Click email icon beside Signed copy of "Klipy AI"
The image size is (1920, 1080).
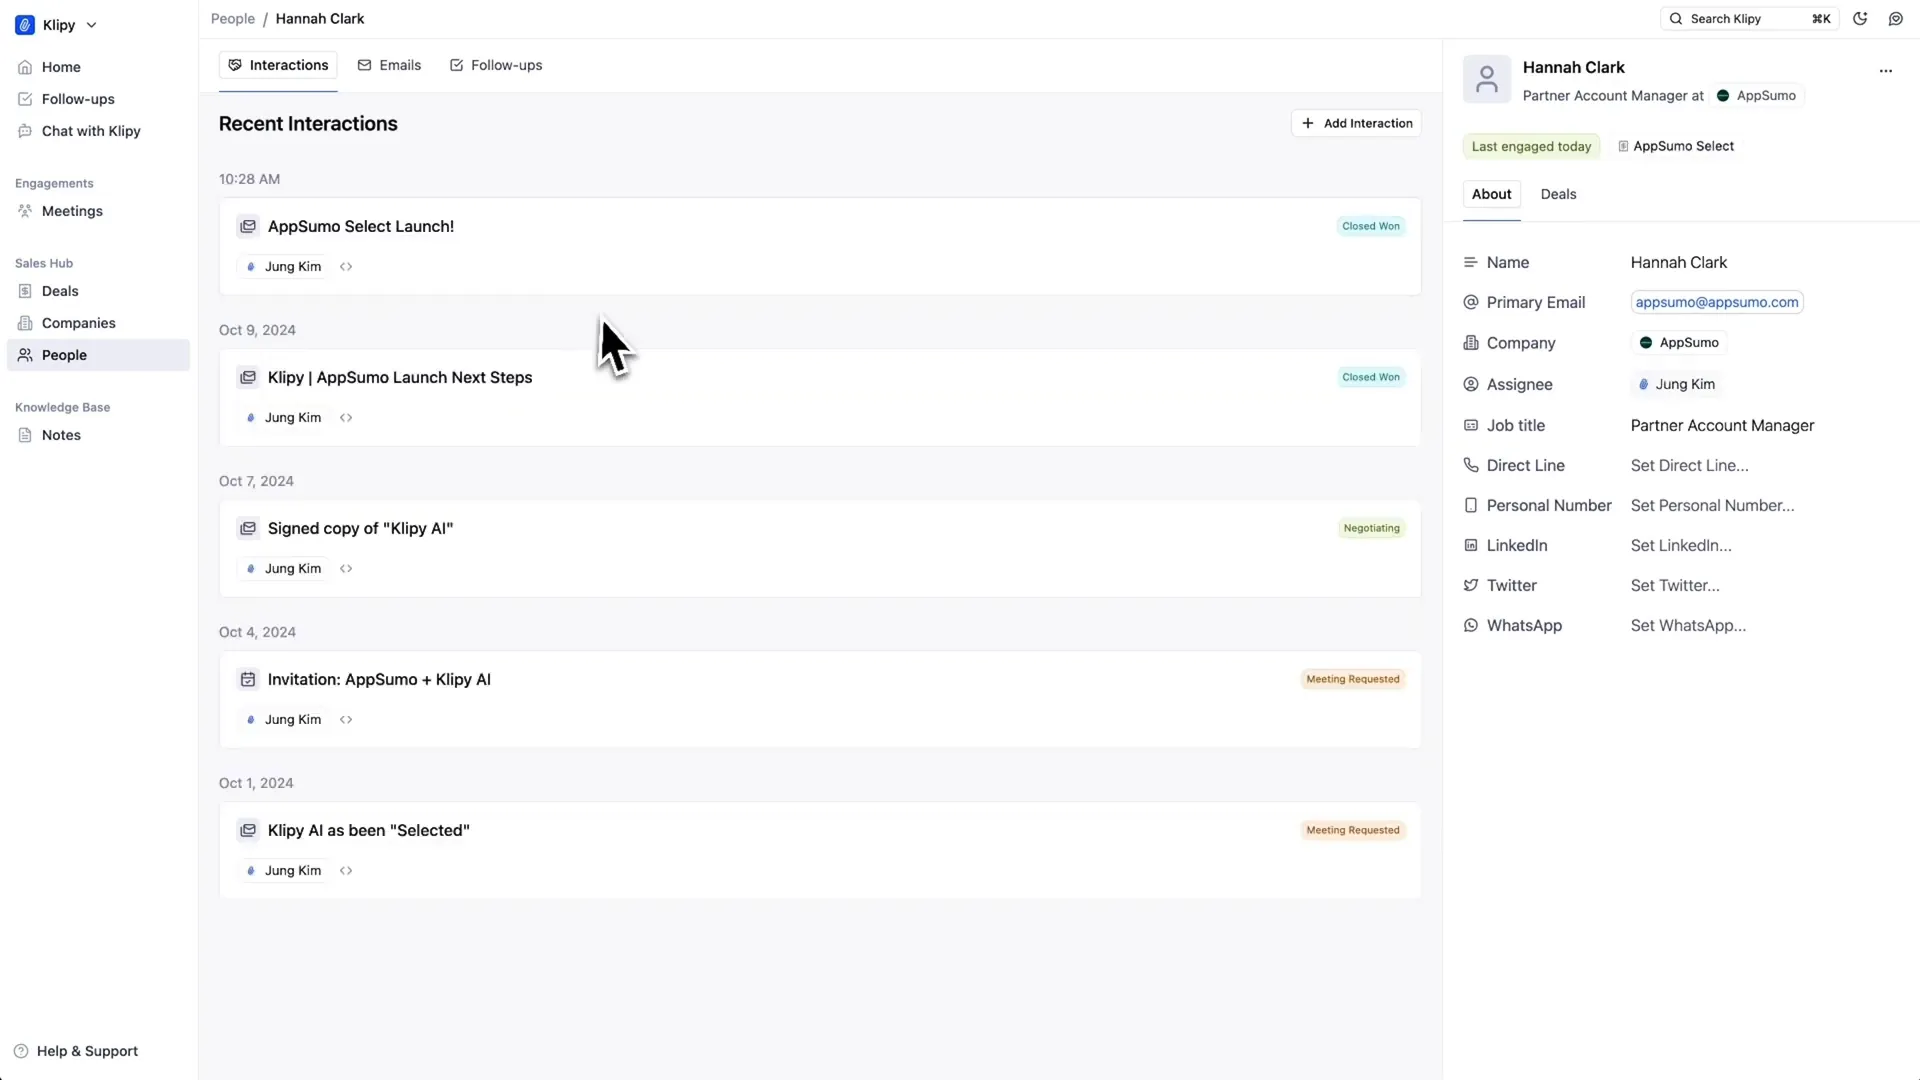pos(247,528)
